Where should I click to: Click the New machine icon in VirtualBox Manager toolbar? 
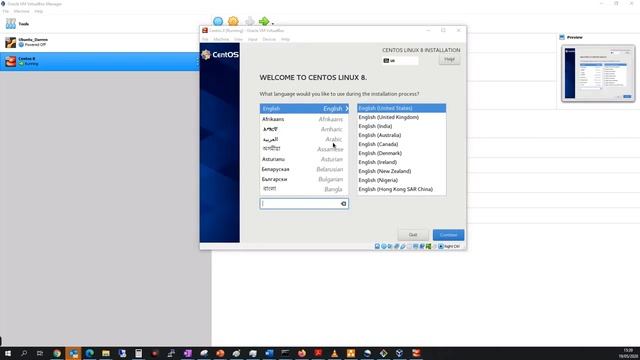click(218, 21)
